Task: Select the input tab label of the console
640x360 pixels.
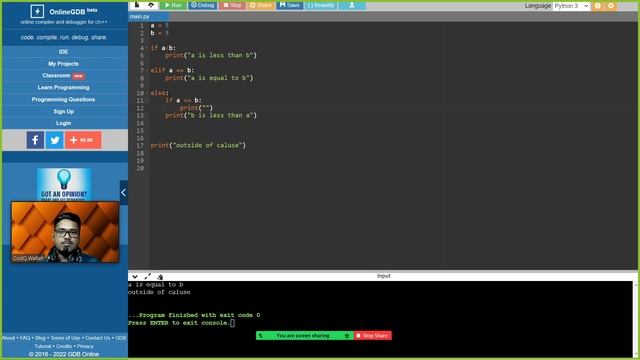Action: (x=383, y=276)
